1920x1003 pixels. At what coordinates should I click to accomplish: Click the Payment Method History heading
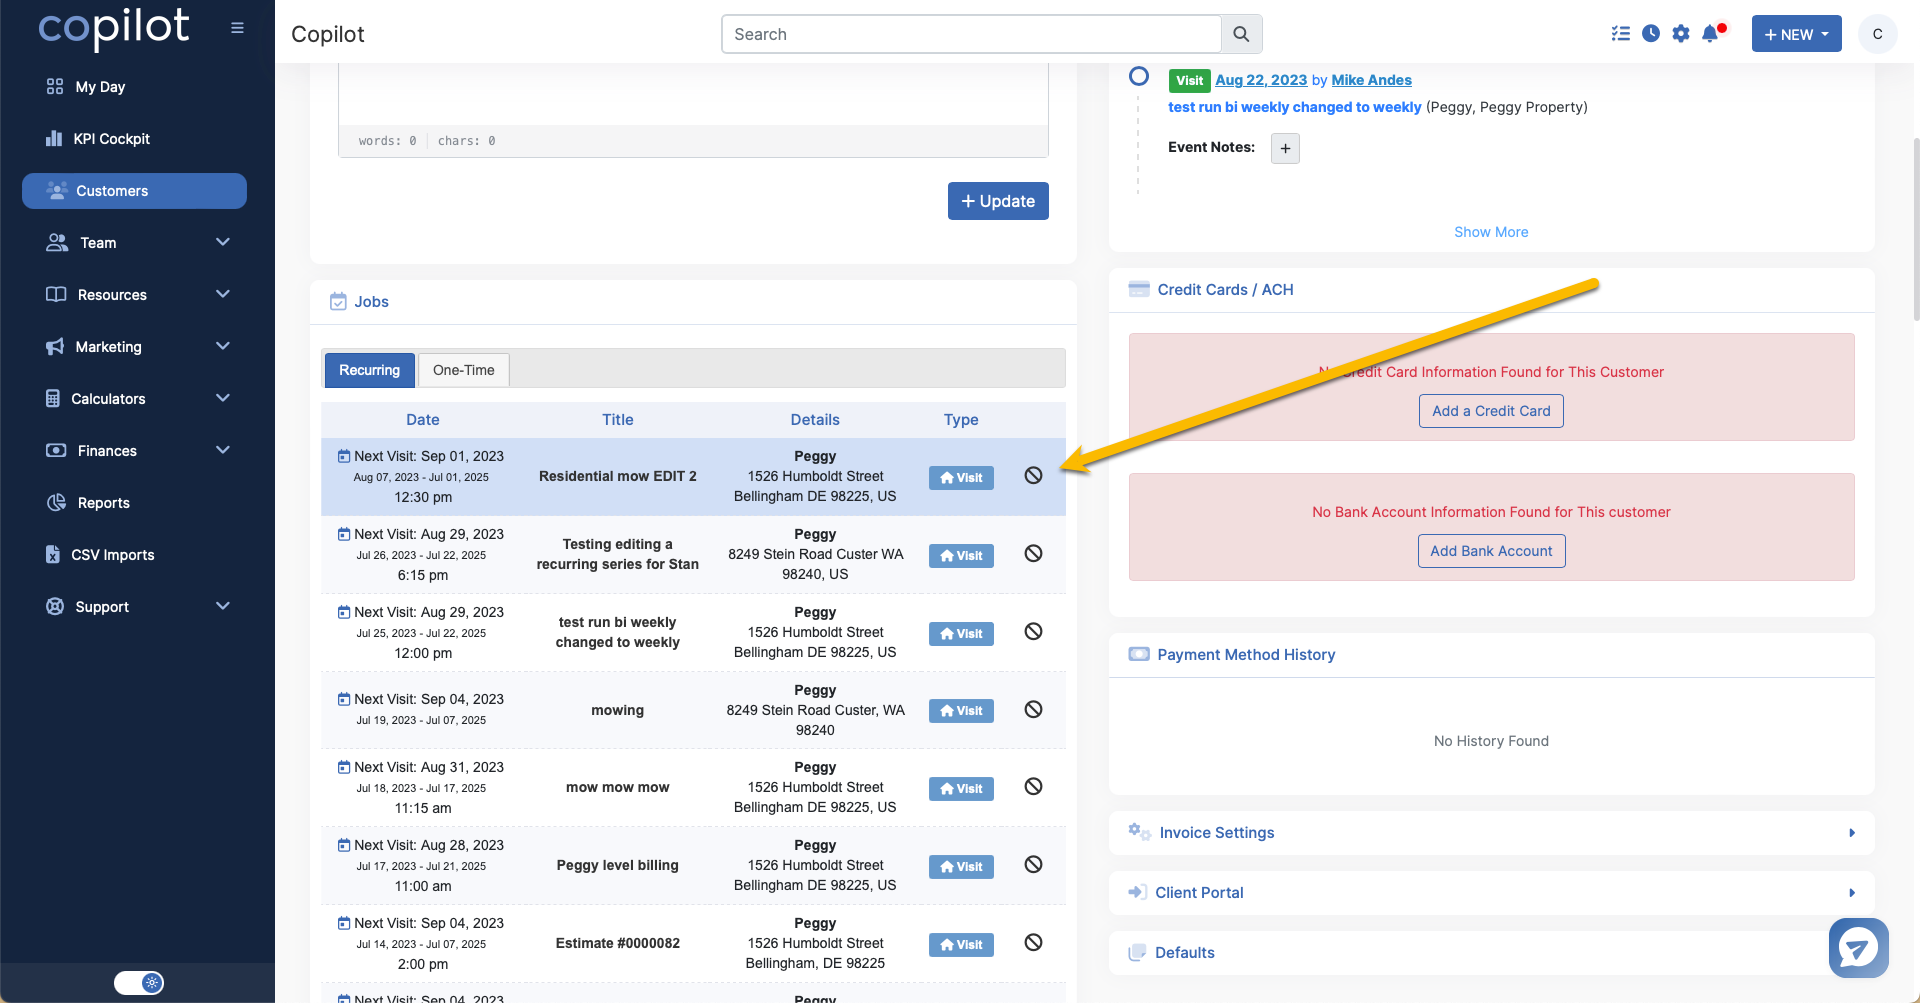1246,655
